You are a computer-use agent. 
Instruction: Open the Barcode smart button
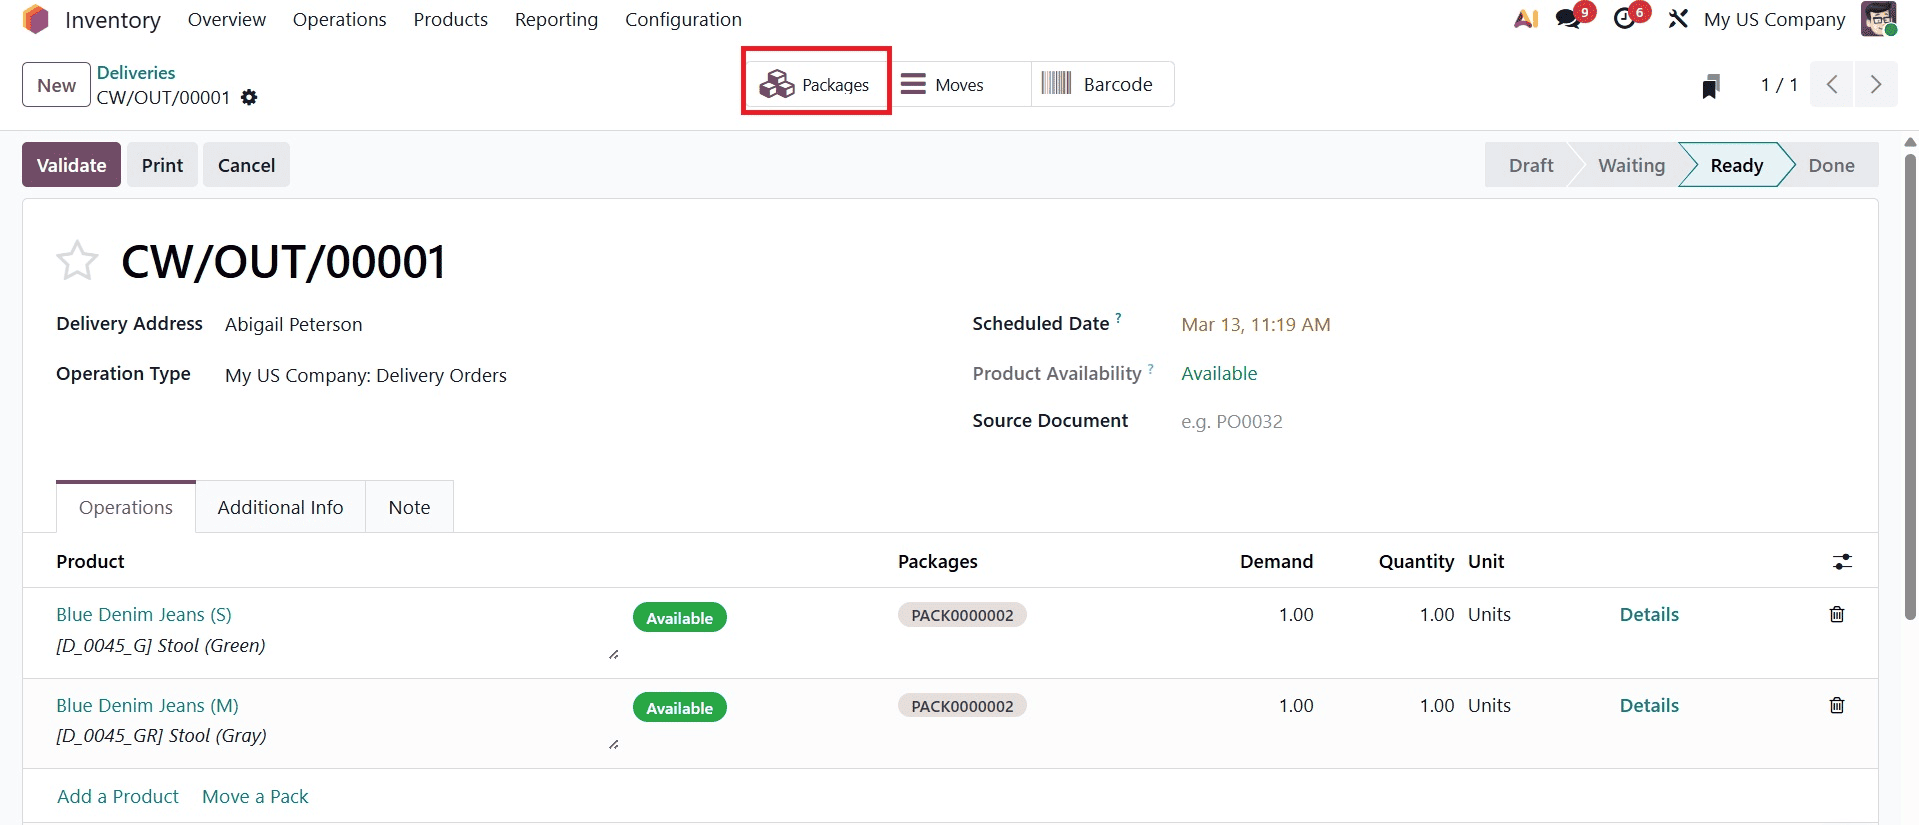coord(1102,85)
